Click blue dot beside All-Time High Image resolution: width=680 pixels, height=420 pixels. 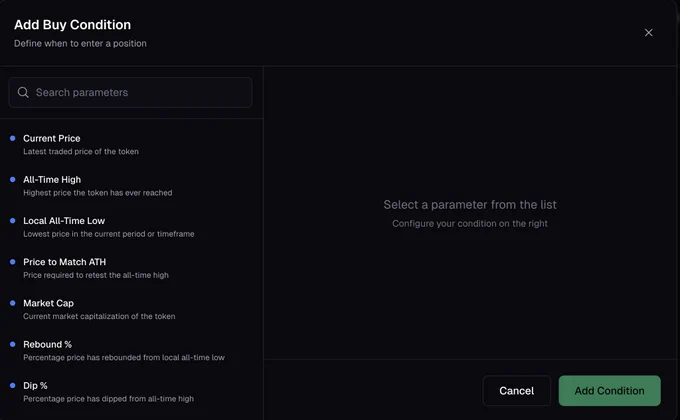[13, 180]
